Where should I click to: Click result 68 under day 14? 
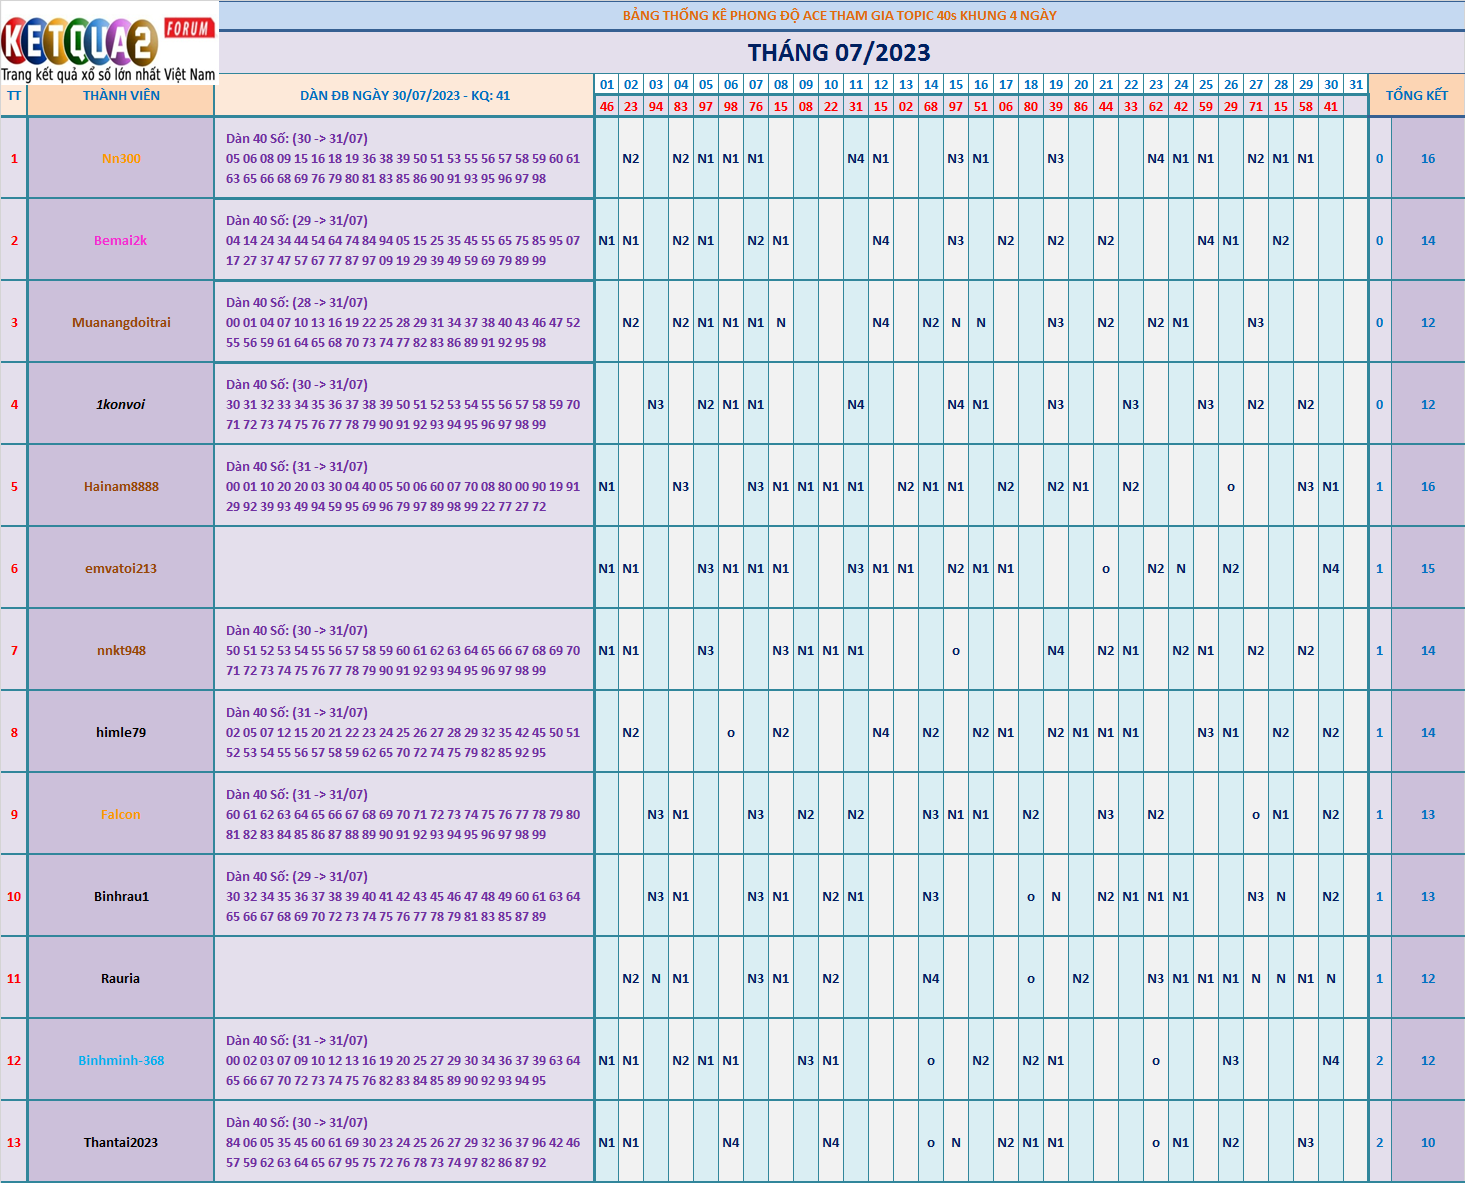931,106
